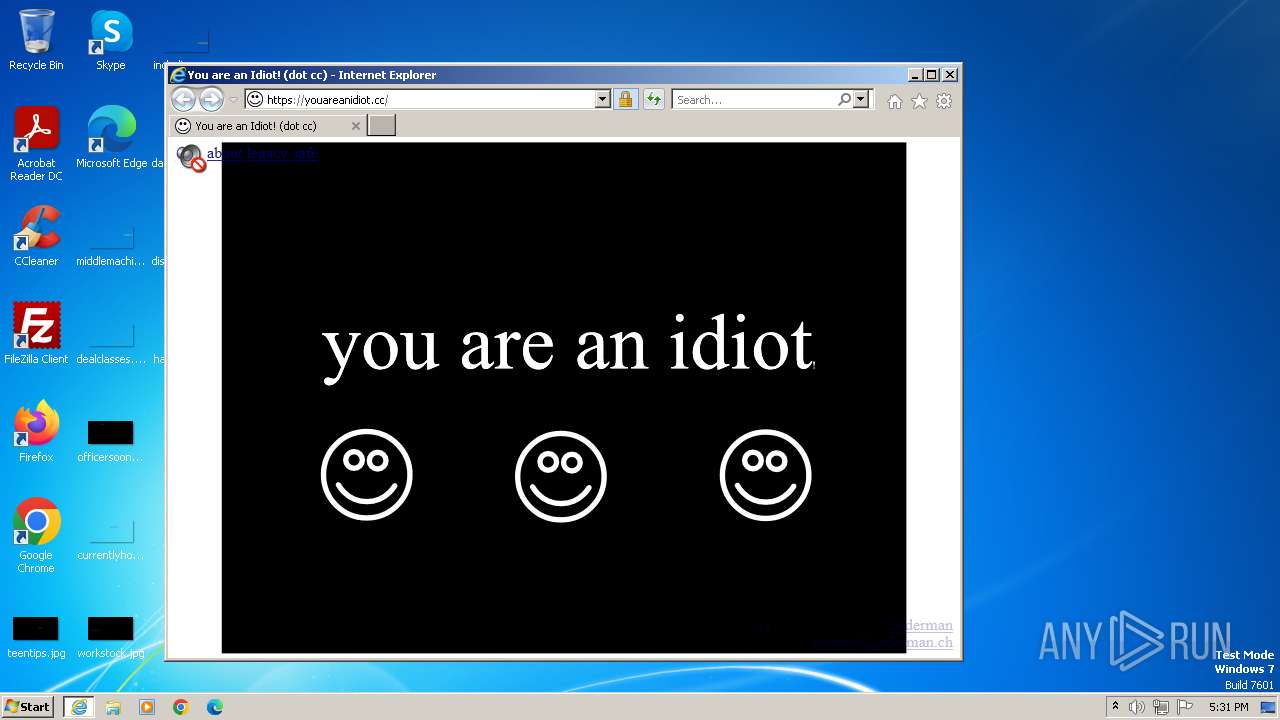Open the network tray icon
The height and width of the screenshot is (720, 1280).
click(x=1160, y=707)
